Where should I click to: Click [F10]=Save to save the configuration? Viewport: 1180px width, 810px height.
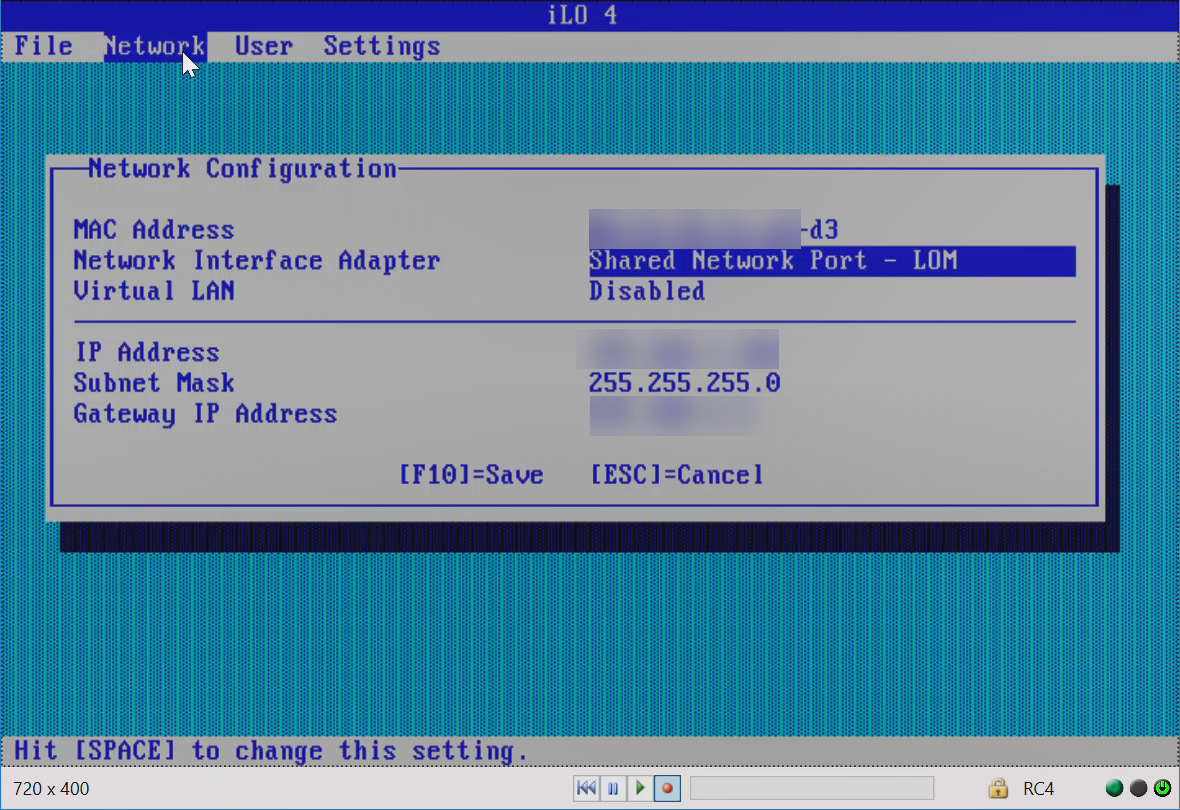tap(471, 475)
